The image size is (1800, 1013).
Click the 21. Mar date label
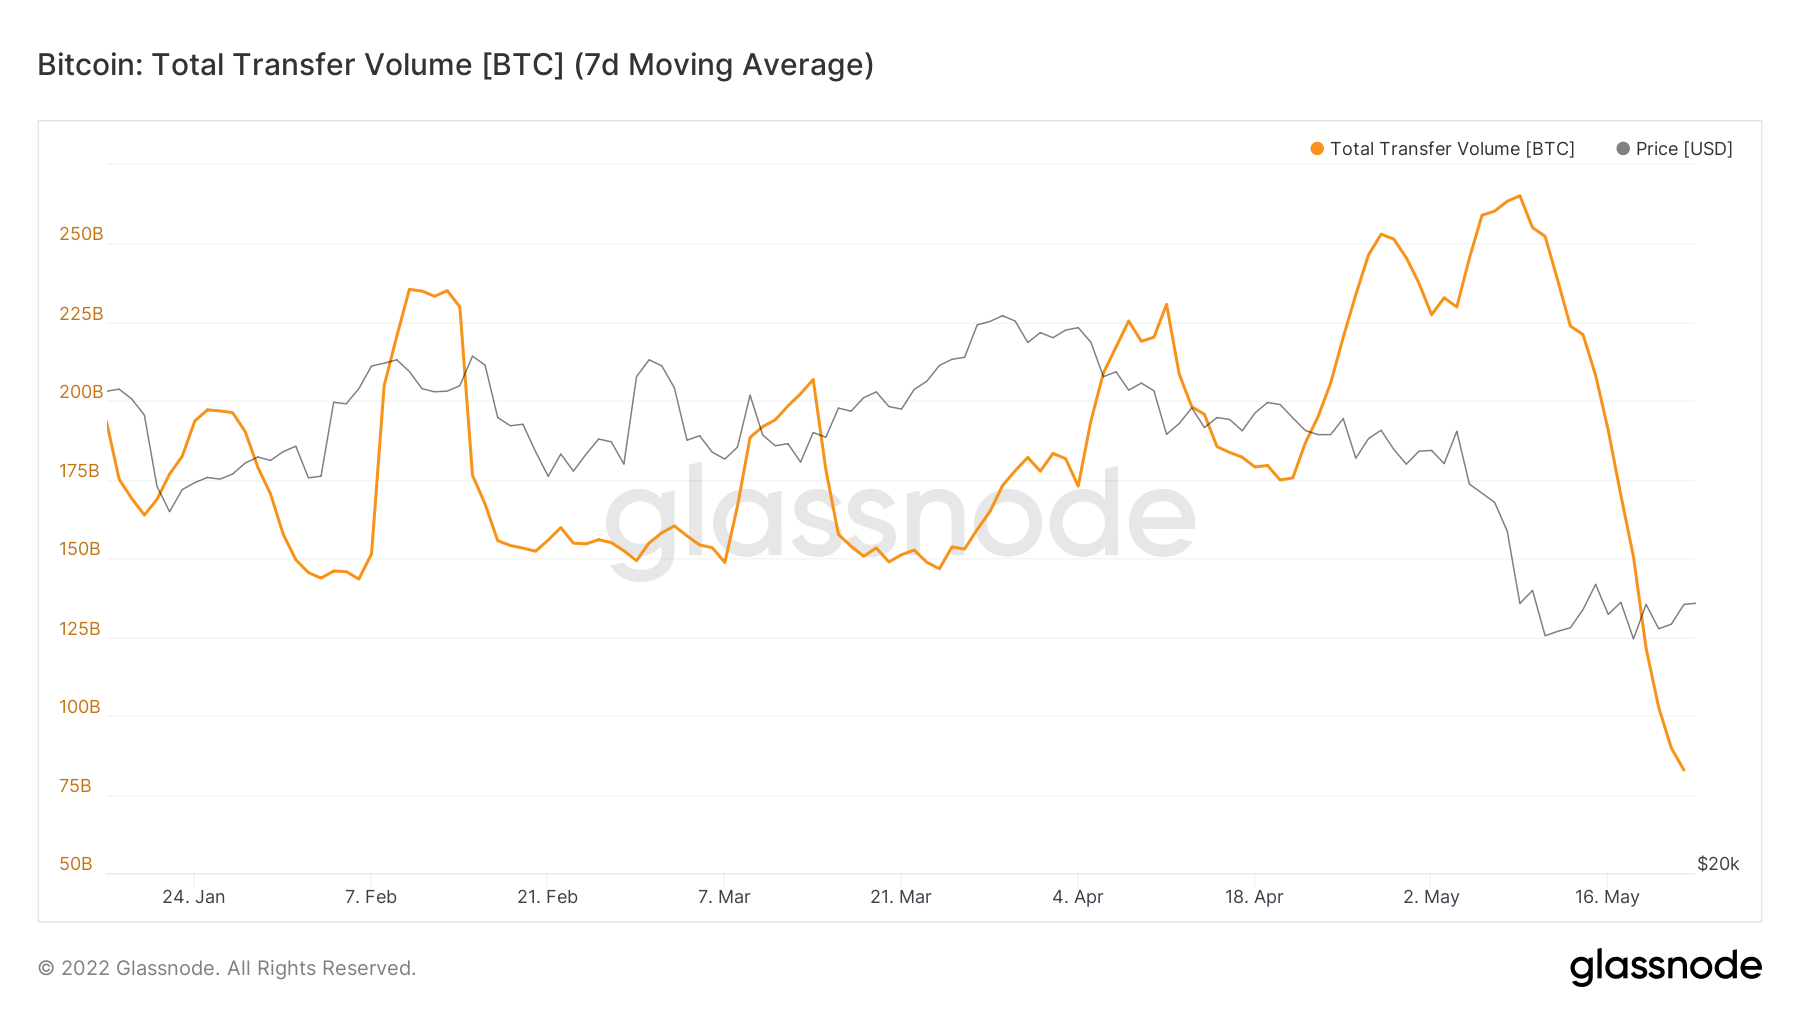point(900,897)
